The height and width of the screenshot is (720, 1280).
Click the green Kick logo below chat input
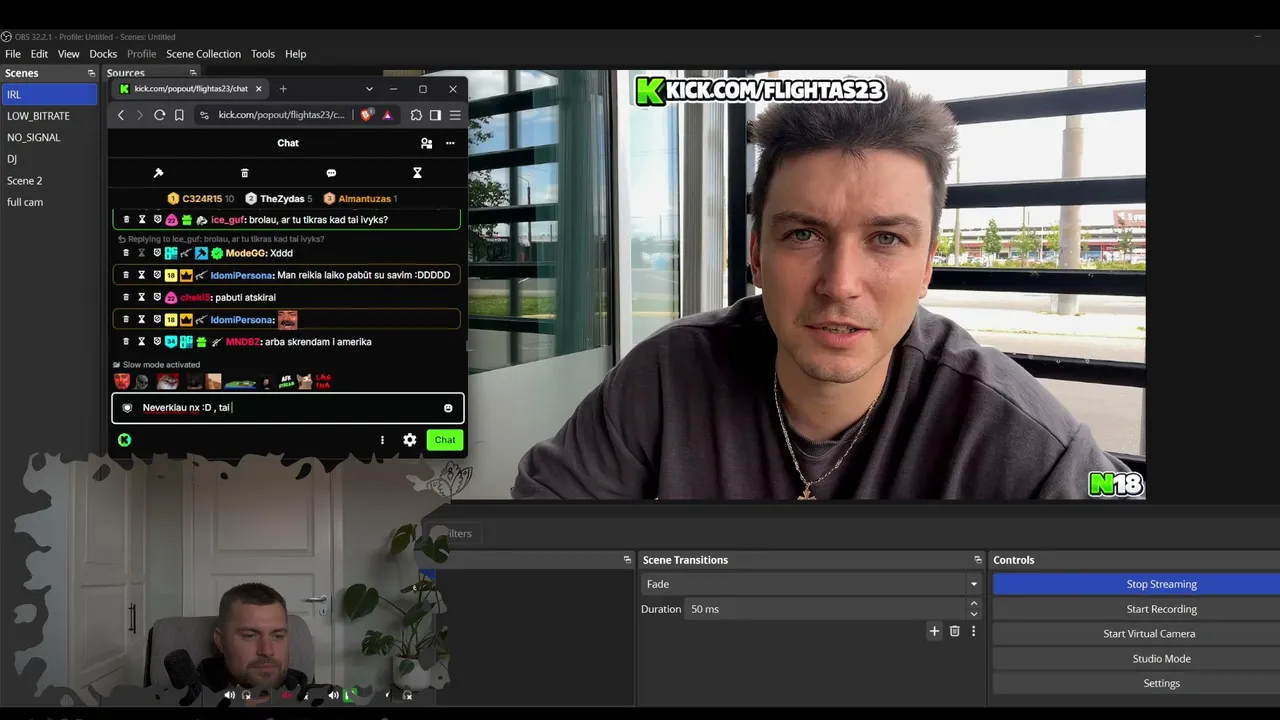click(124, 440)
